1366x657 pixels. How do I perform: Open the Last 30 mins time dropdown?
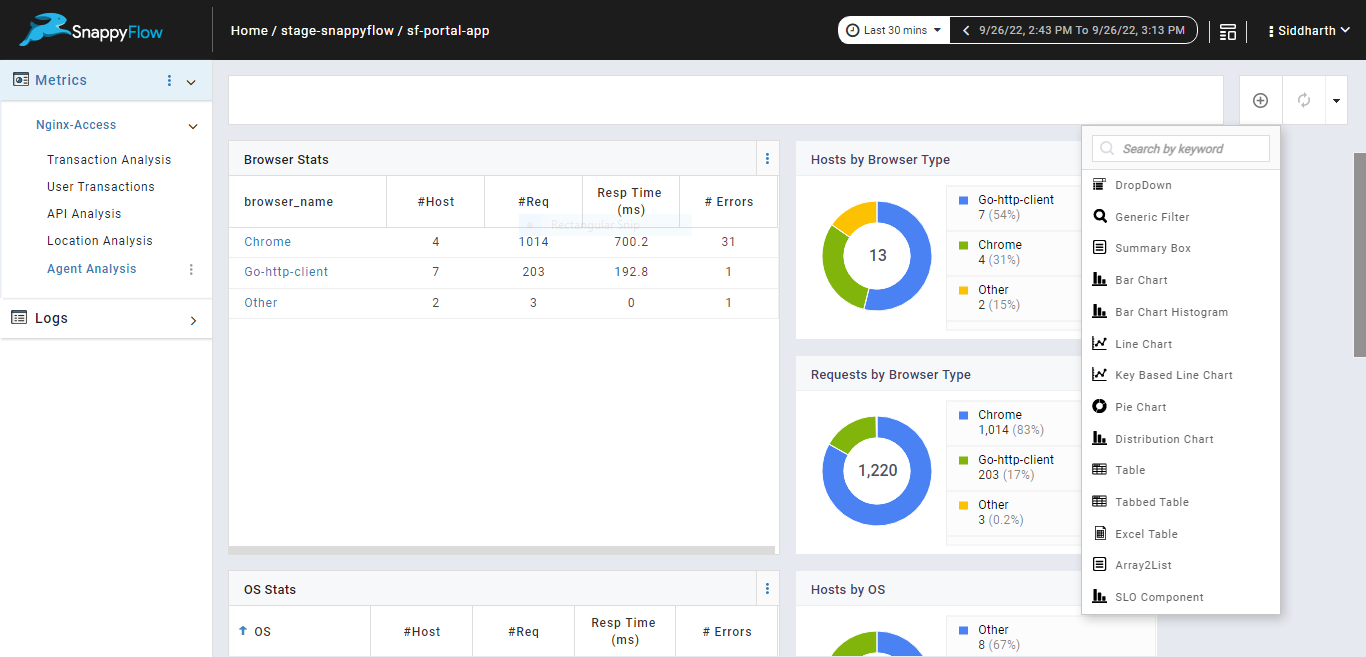pos(893,31)
